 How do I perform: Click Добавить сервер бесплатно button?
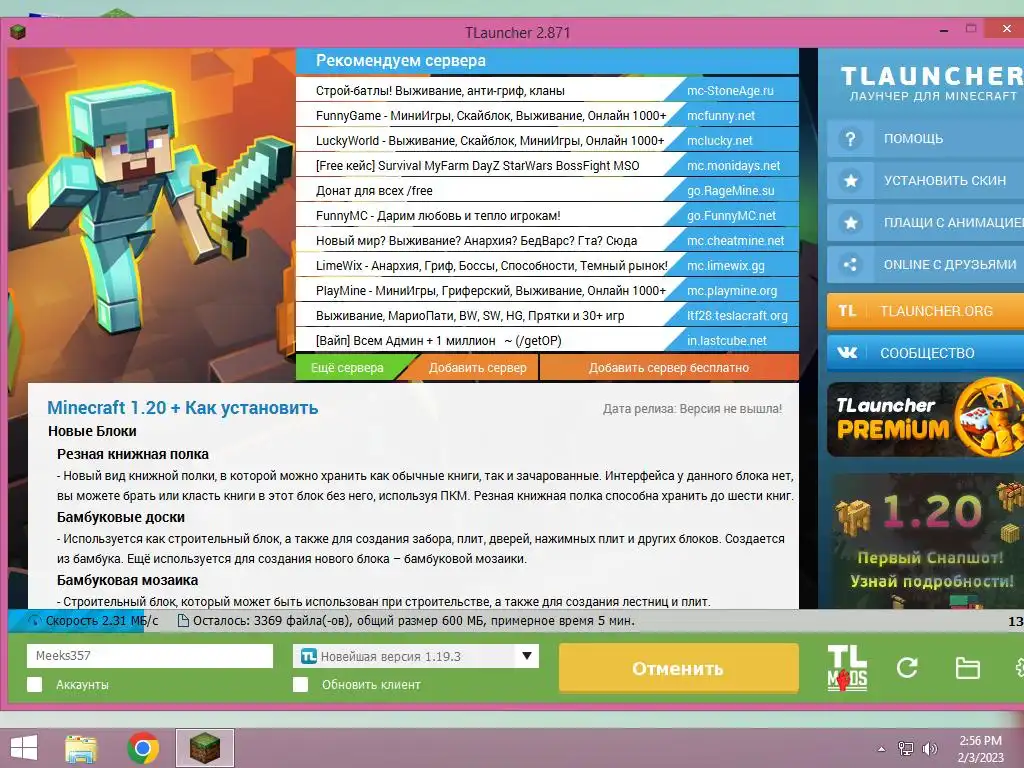point(669,368)
